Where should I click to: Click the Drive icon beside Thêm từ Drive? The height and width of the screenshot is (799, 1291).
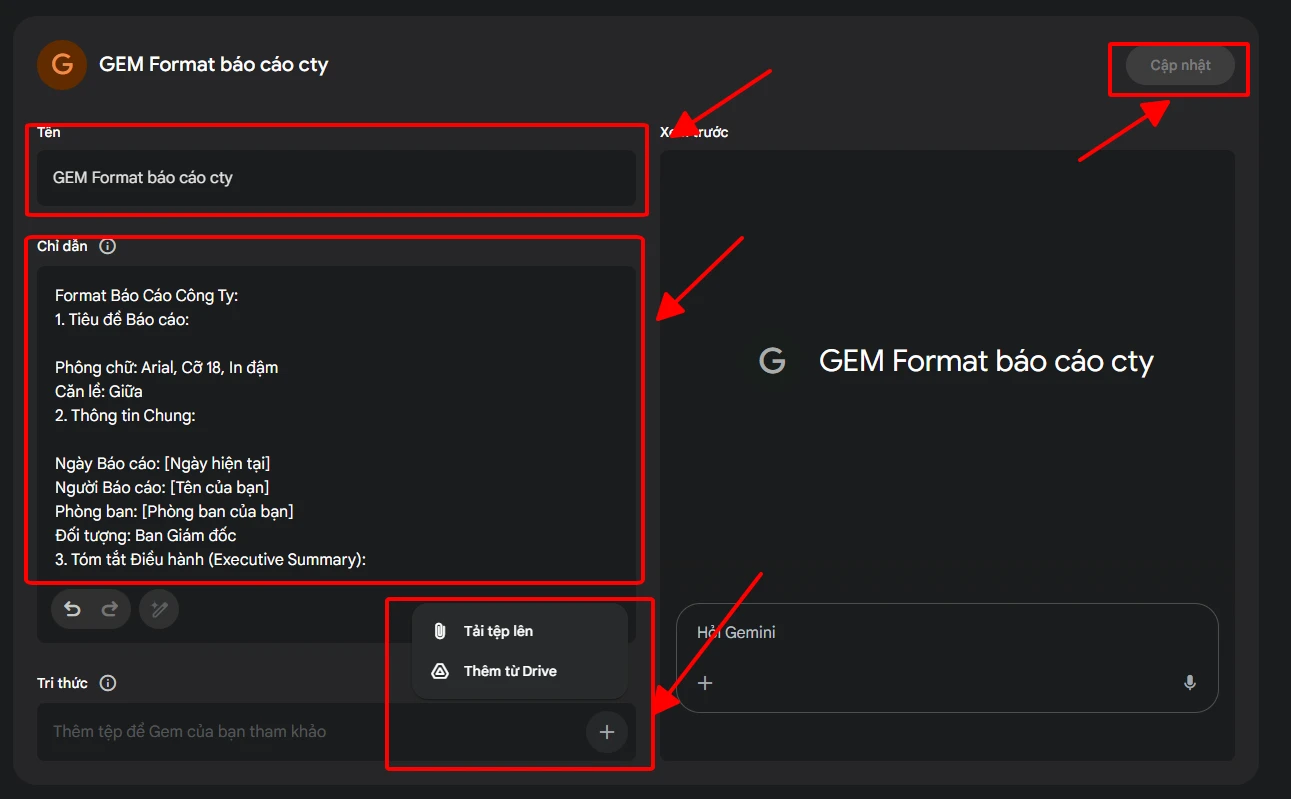point(439,671)
